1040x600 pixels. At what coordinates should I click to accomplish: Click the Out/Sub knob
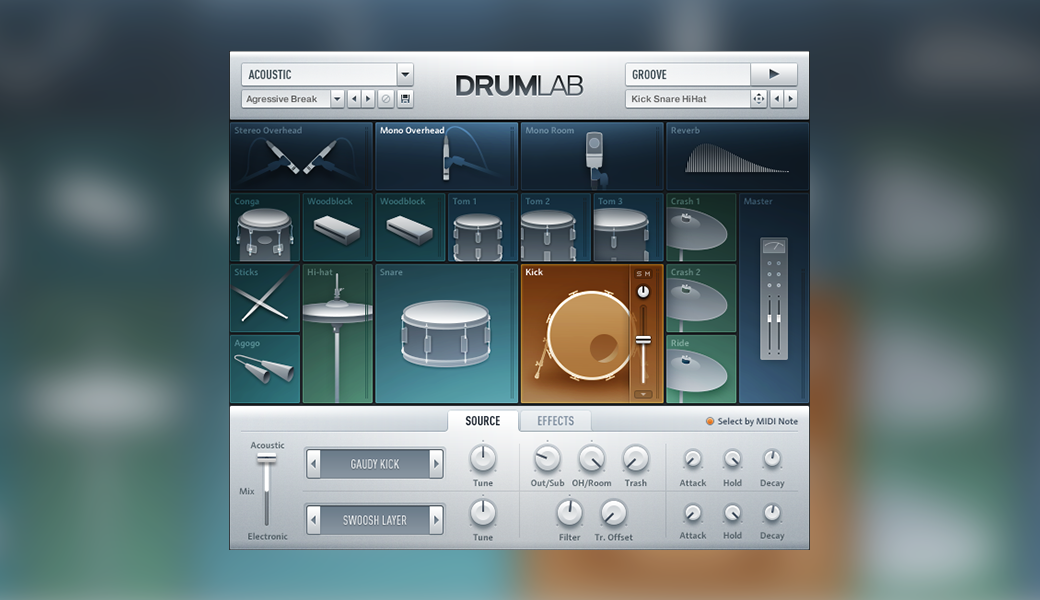tap(547, 458)
